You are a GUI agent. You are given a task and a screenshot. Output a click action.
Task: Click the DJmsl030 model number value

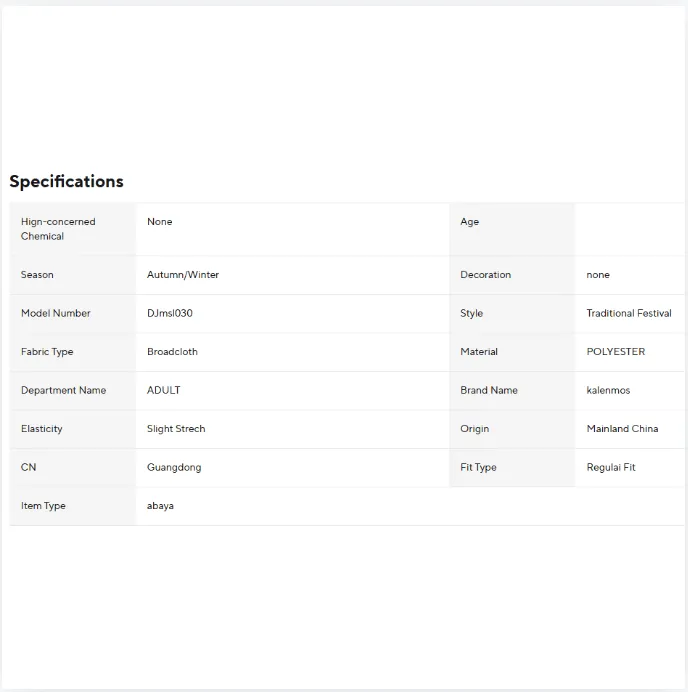coord(169,313)
